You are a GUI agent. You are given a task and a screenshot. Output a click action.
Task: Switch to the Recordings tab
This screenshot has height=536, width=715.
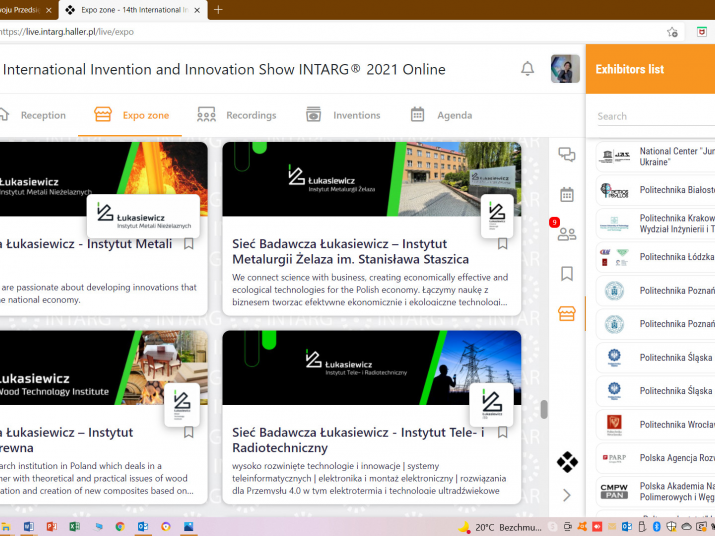237,115
